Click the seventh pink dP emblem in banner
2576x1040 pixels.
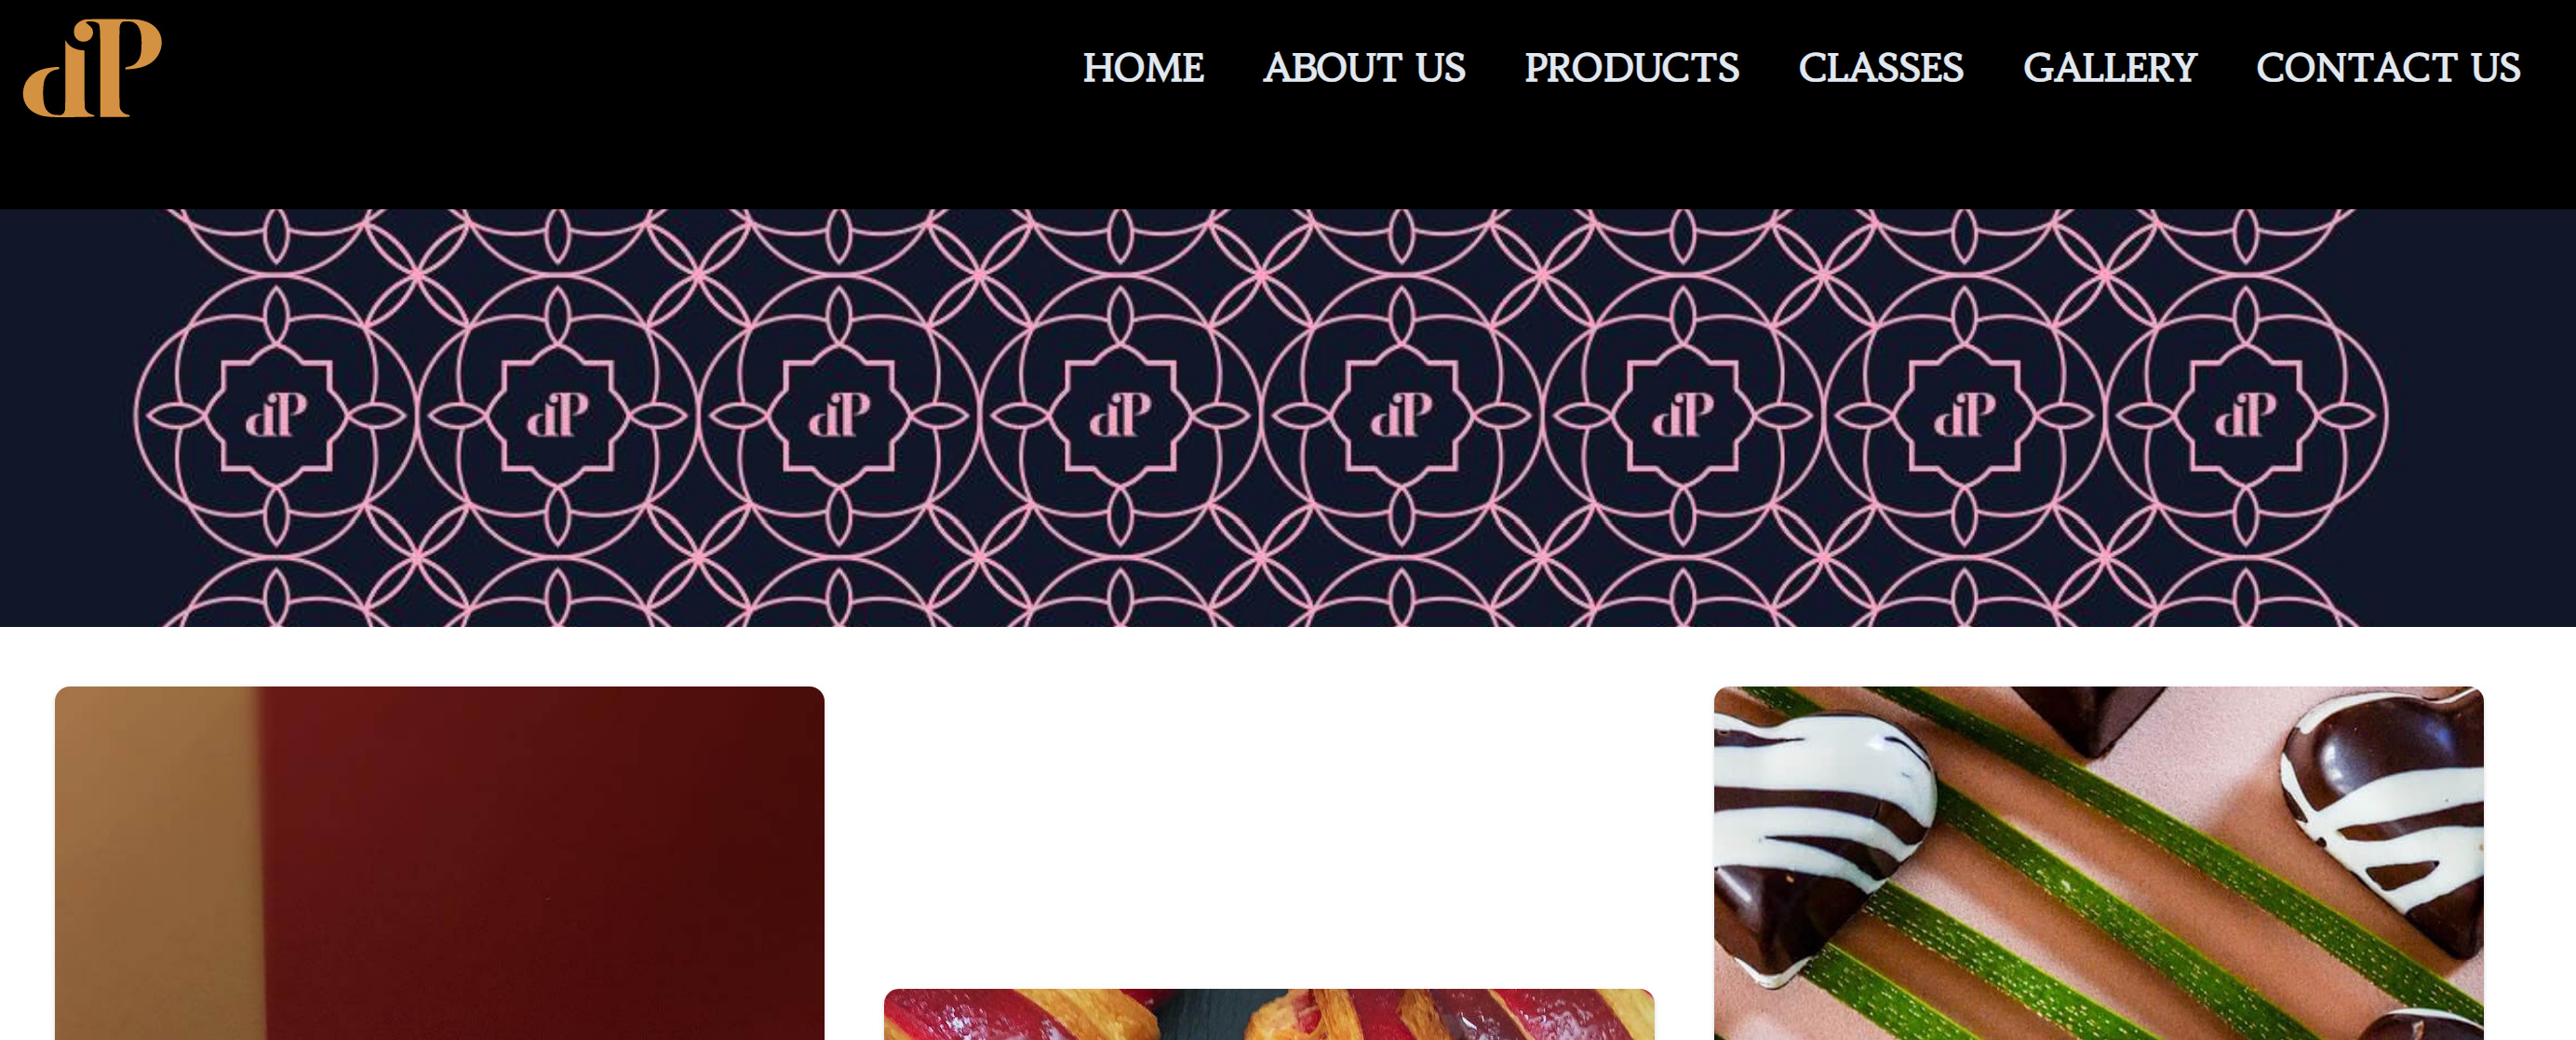click(x=1964, y=415)
